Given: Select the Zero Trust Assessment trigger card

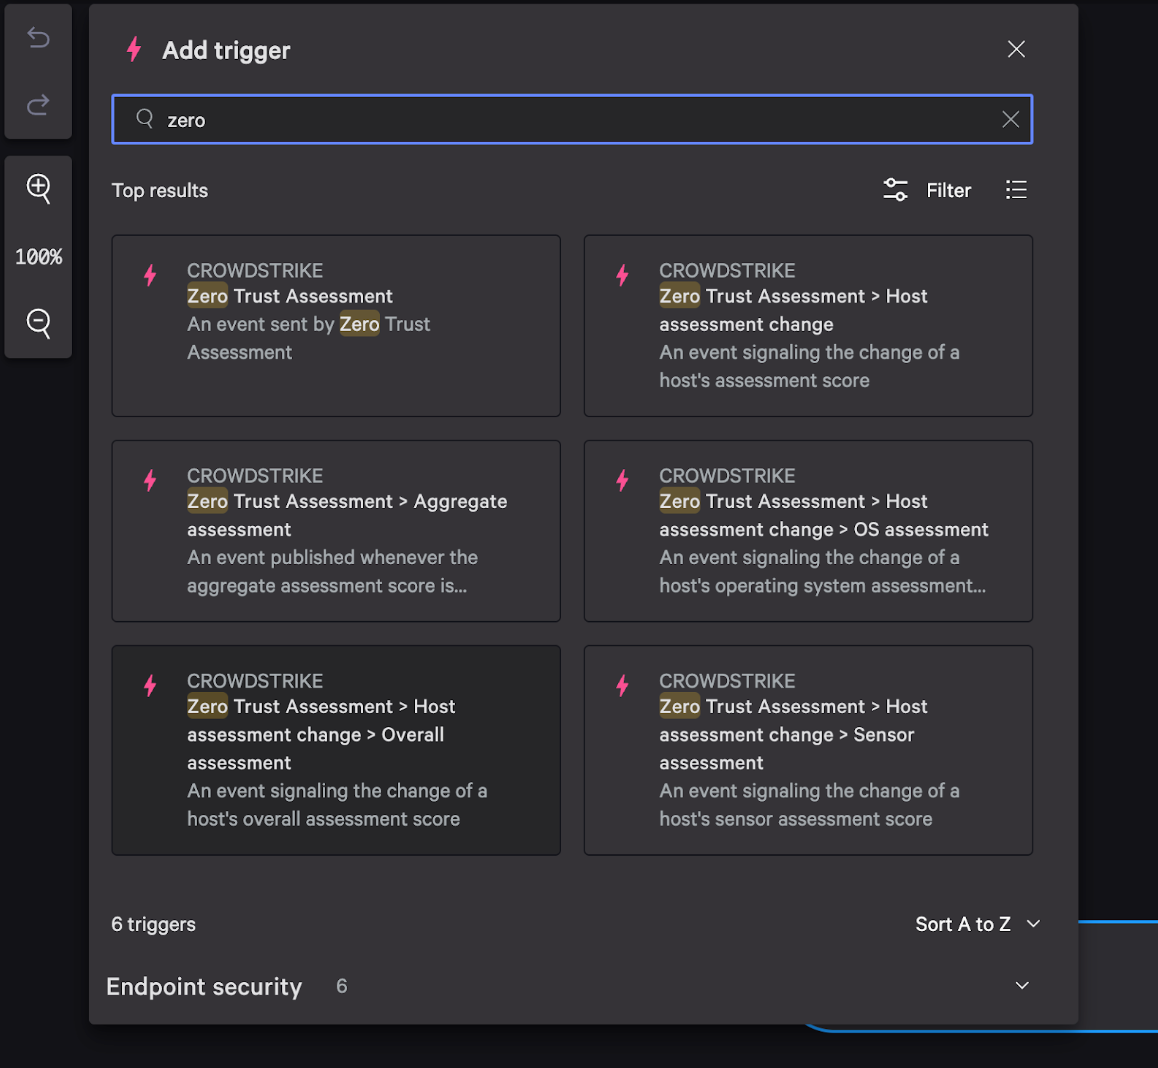Looking at the screenshot, I should click(336, 325).
